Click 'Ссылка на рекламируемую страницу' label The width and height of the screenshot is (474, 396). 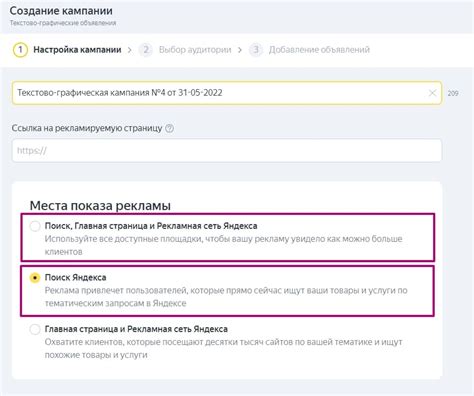pos(87,128)
